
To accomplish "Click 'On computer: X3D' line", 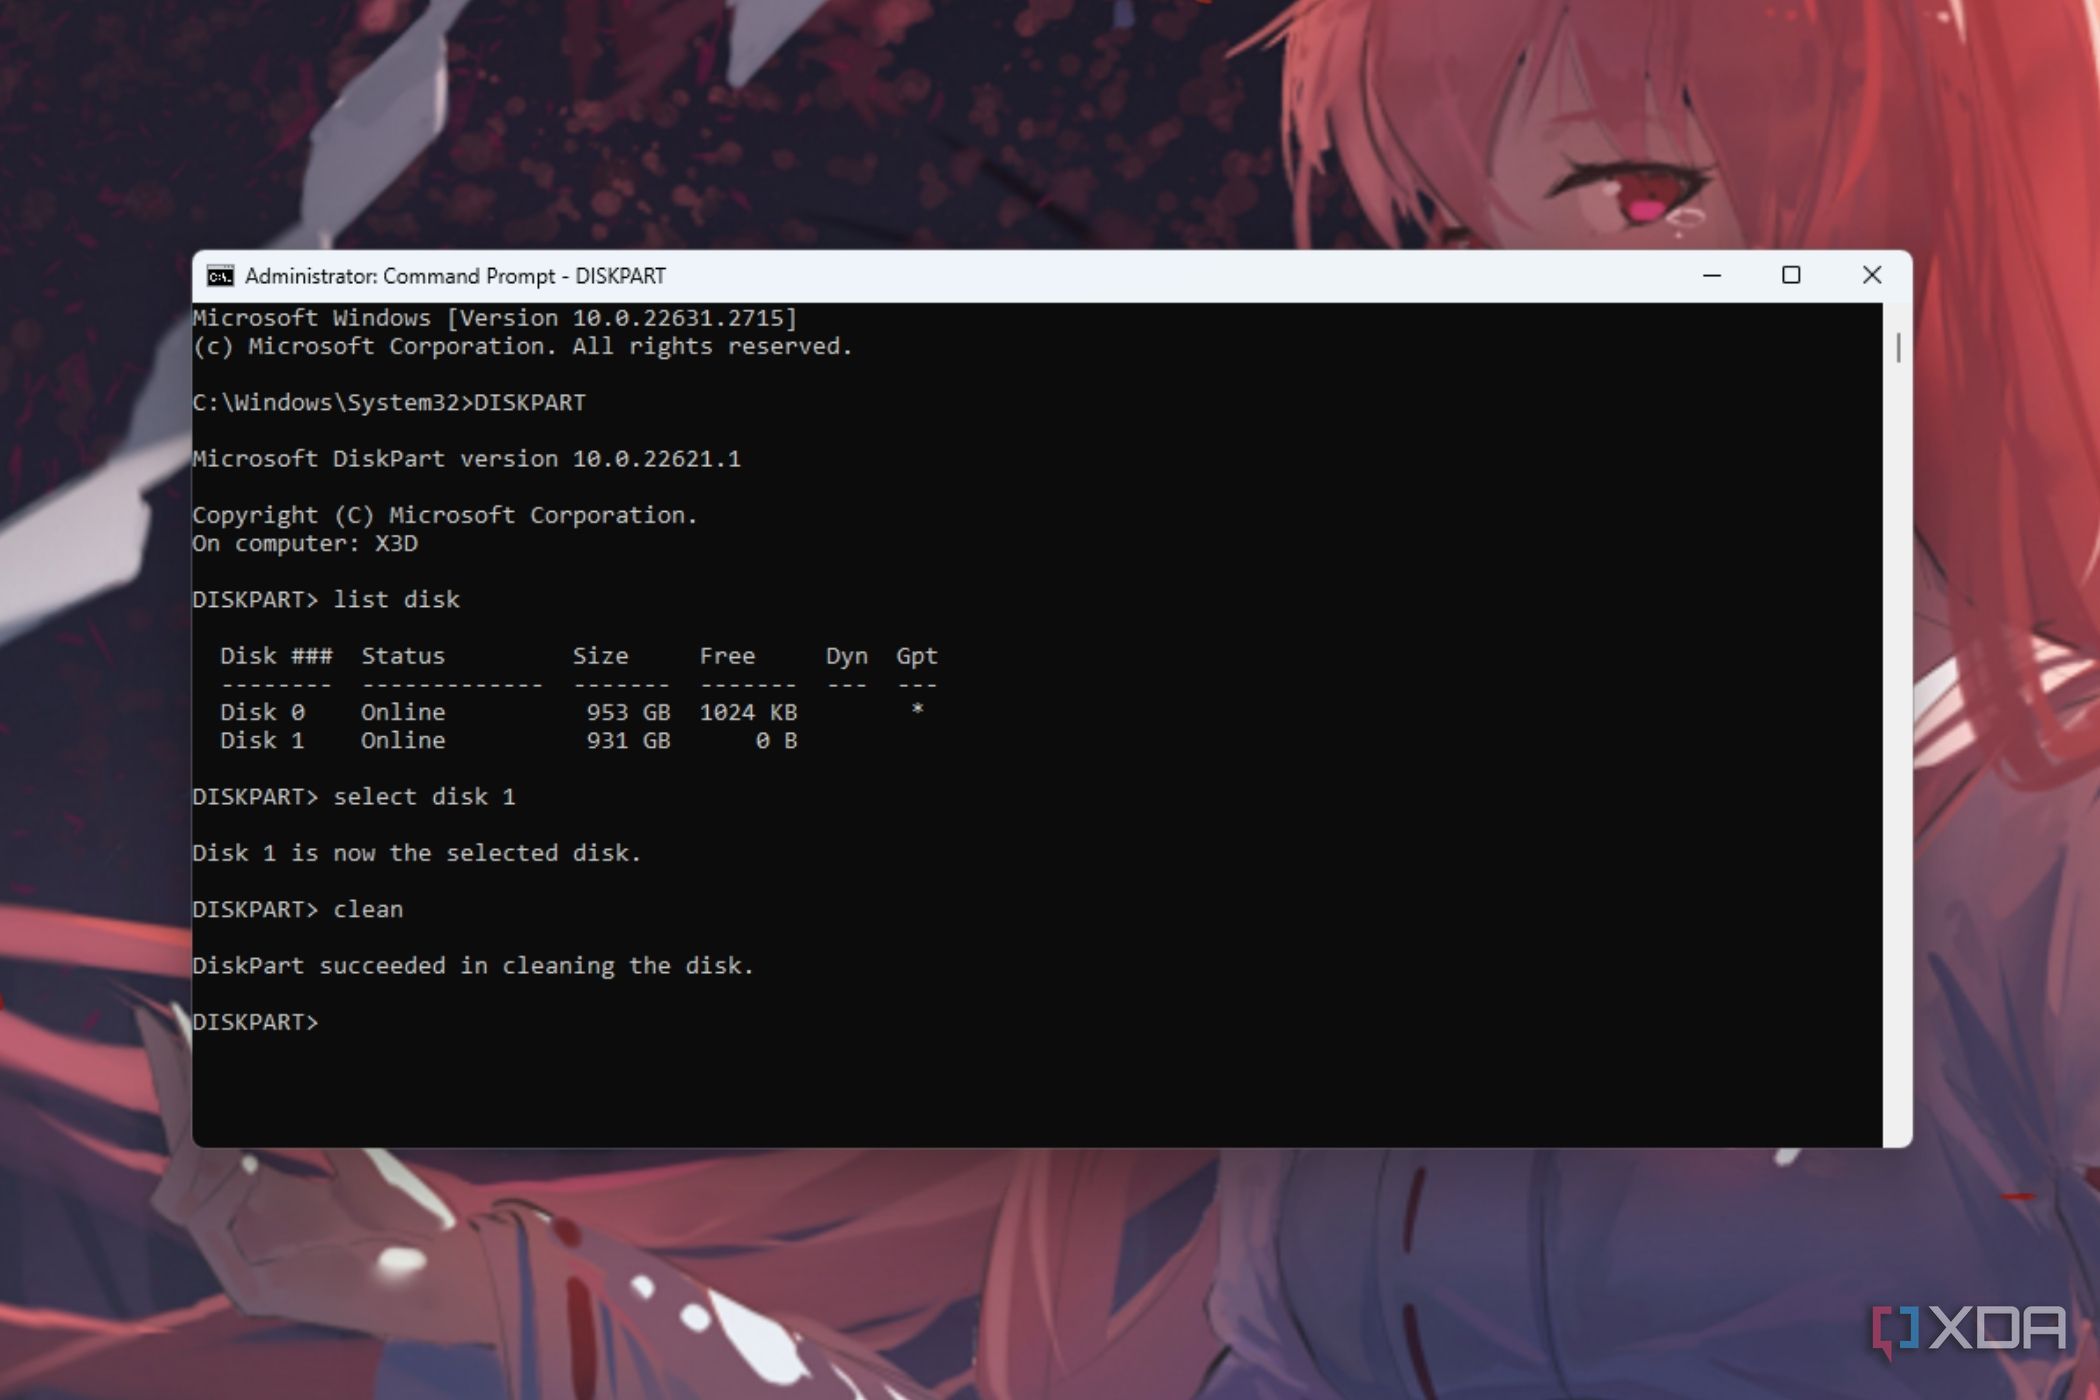I will [x=305, y=543].
